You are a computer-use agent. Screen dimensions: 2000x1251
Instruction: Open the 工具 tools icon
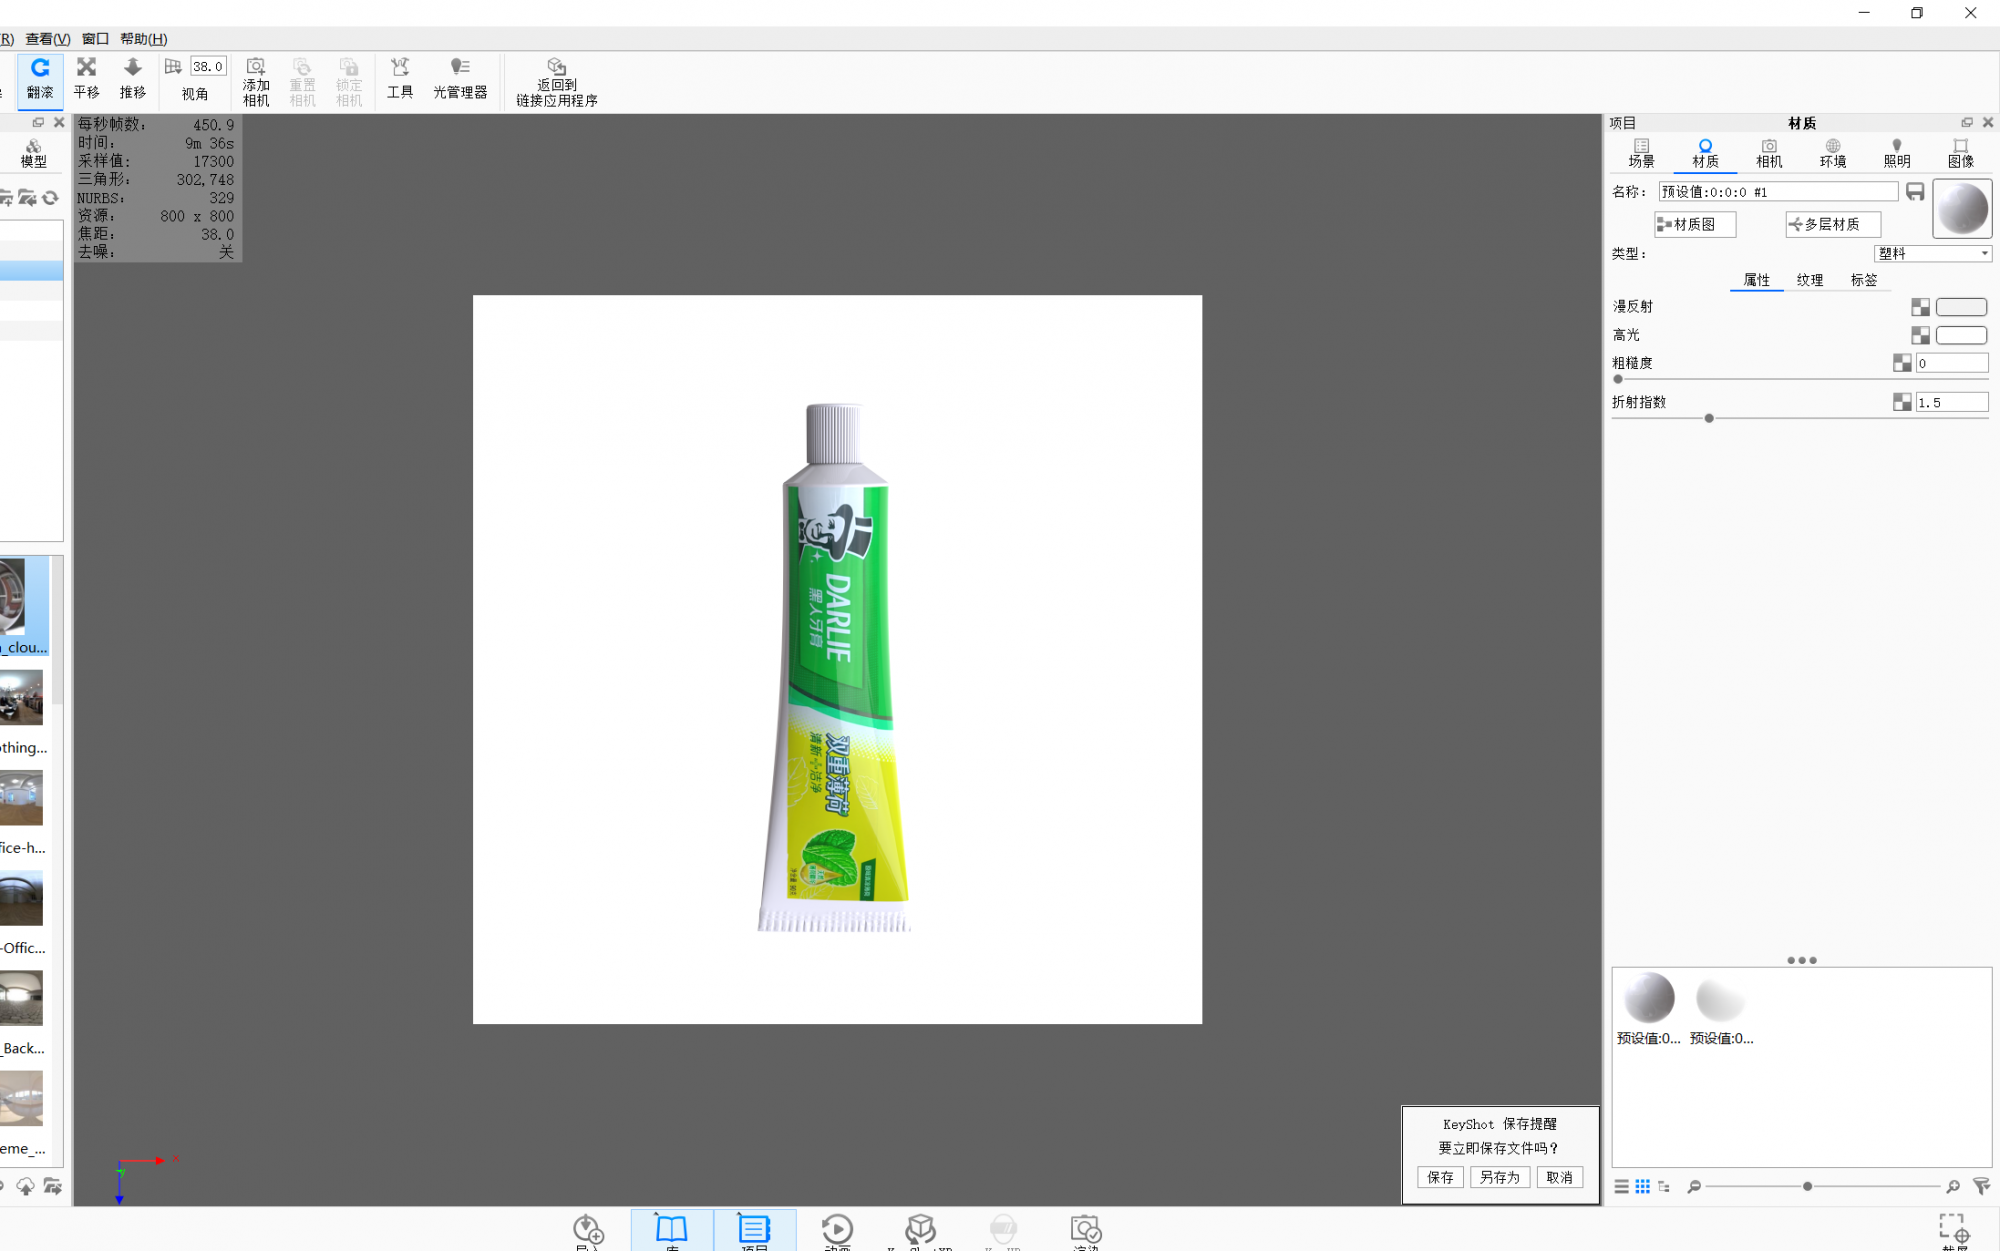click(400, 79)
